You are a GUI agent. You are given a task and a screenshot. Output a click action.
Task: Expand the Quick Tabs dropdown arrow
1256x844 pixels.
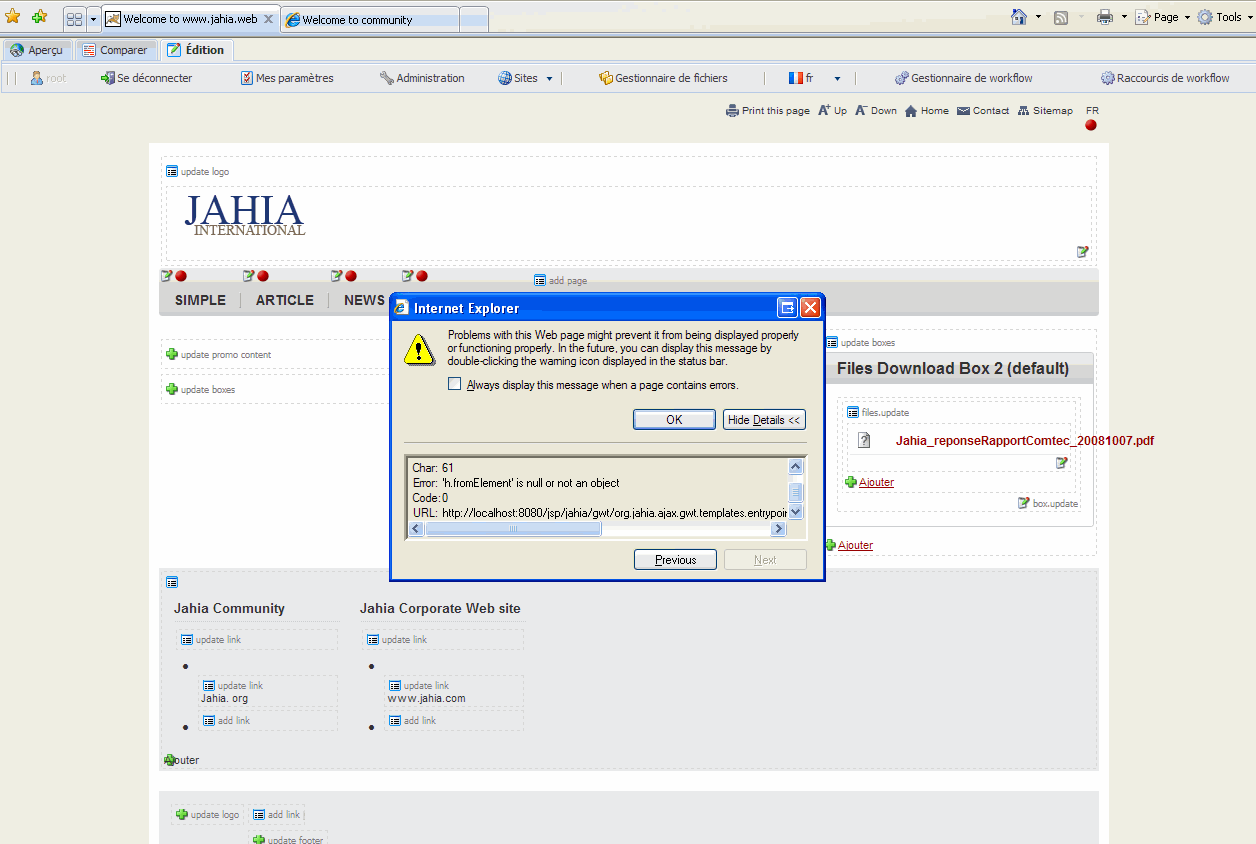click(x=93, y=19)
